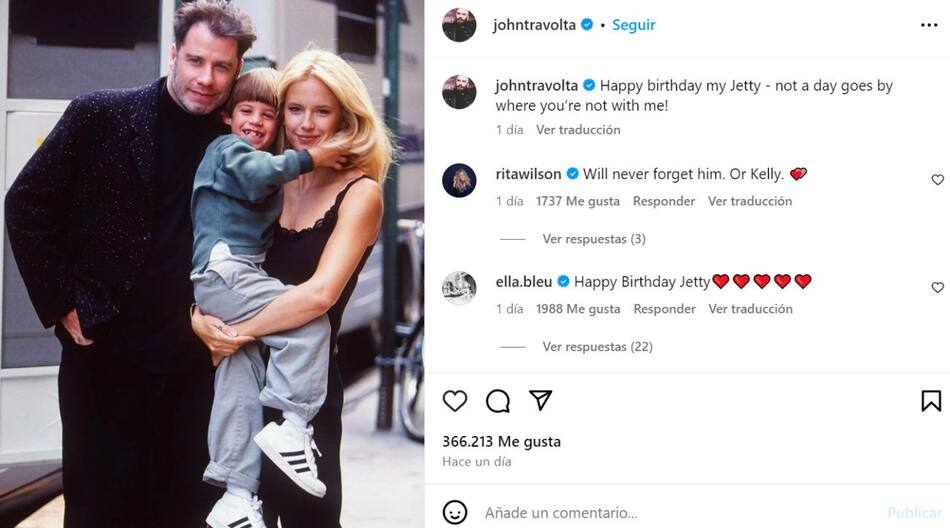
Task: Open ella.bleu's profile avatar
Action: point(459,288)
